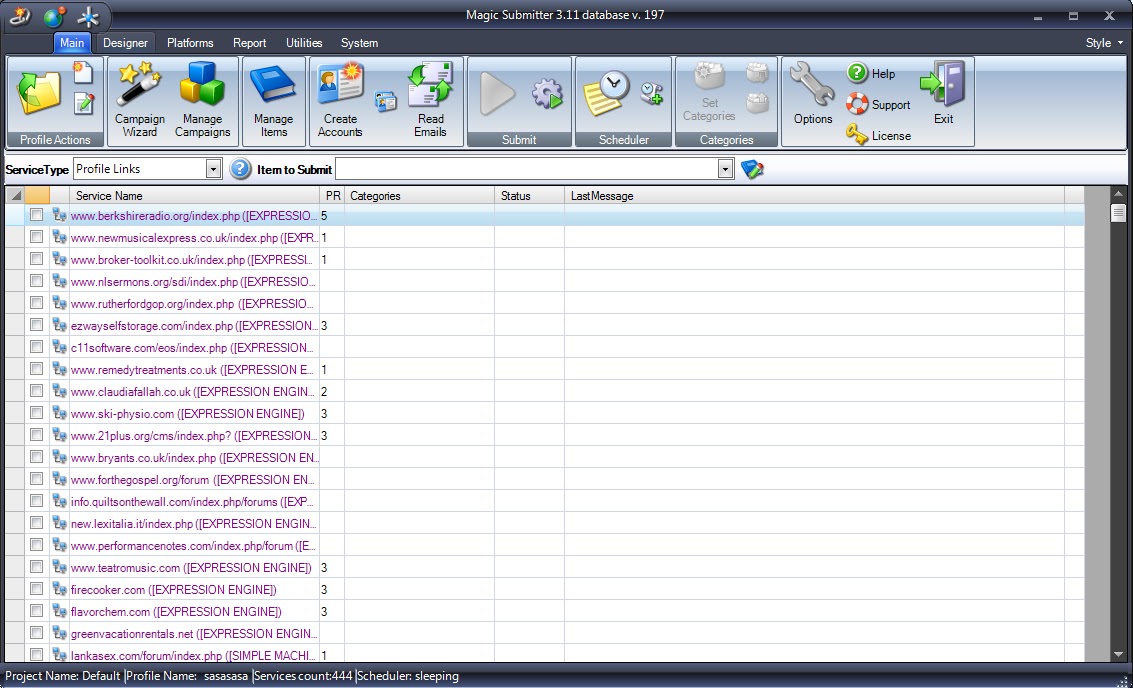
Task: Click the swirl icon in the title bar
Action: tap(20, 15)
